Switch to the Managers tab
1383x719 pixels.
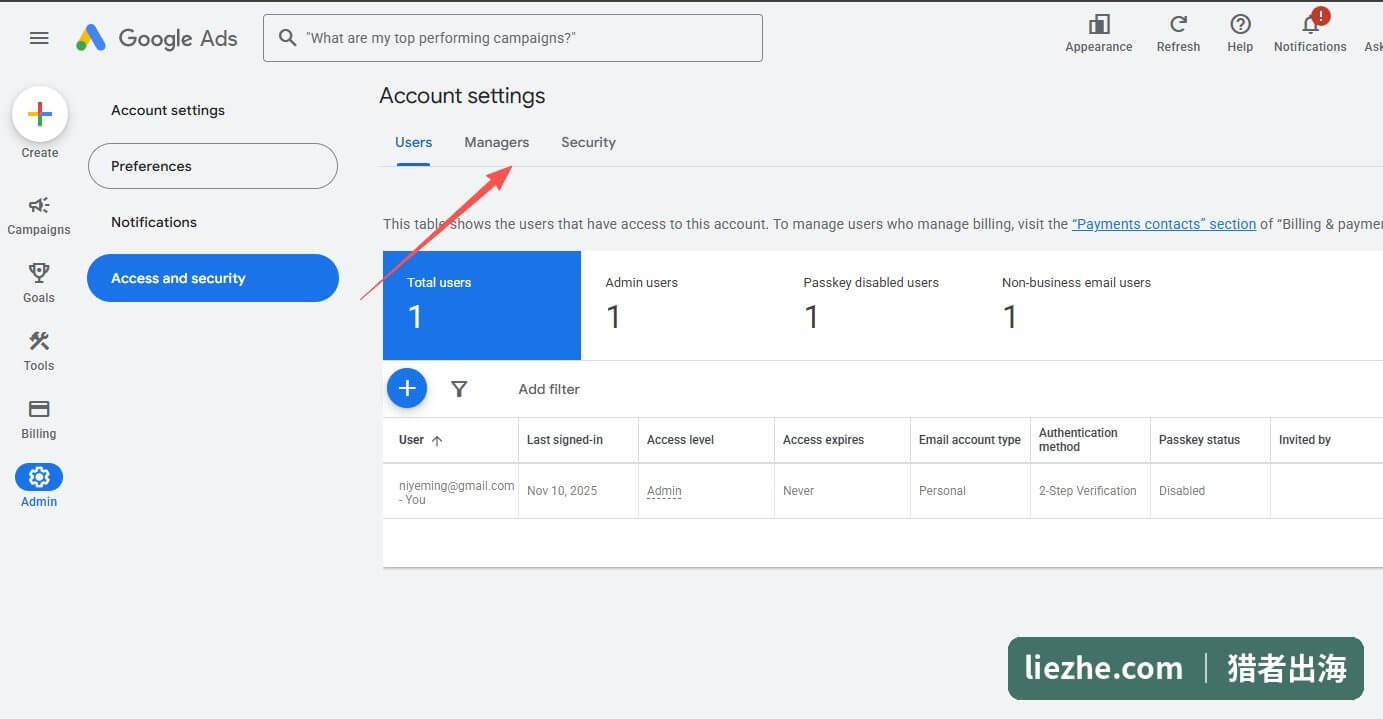tap(497, 142)
